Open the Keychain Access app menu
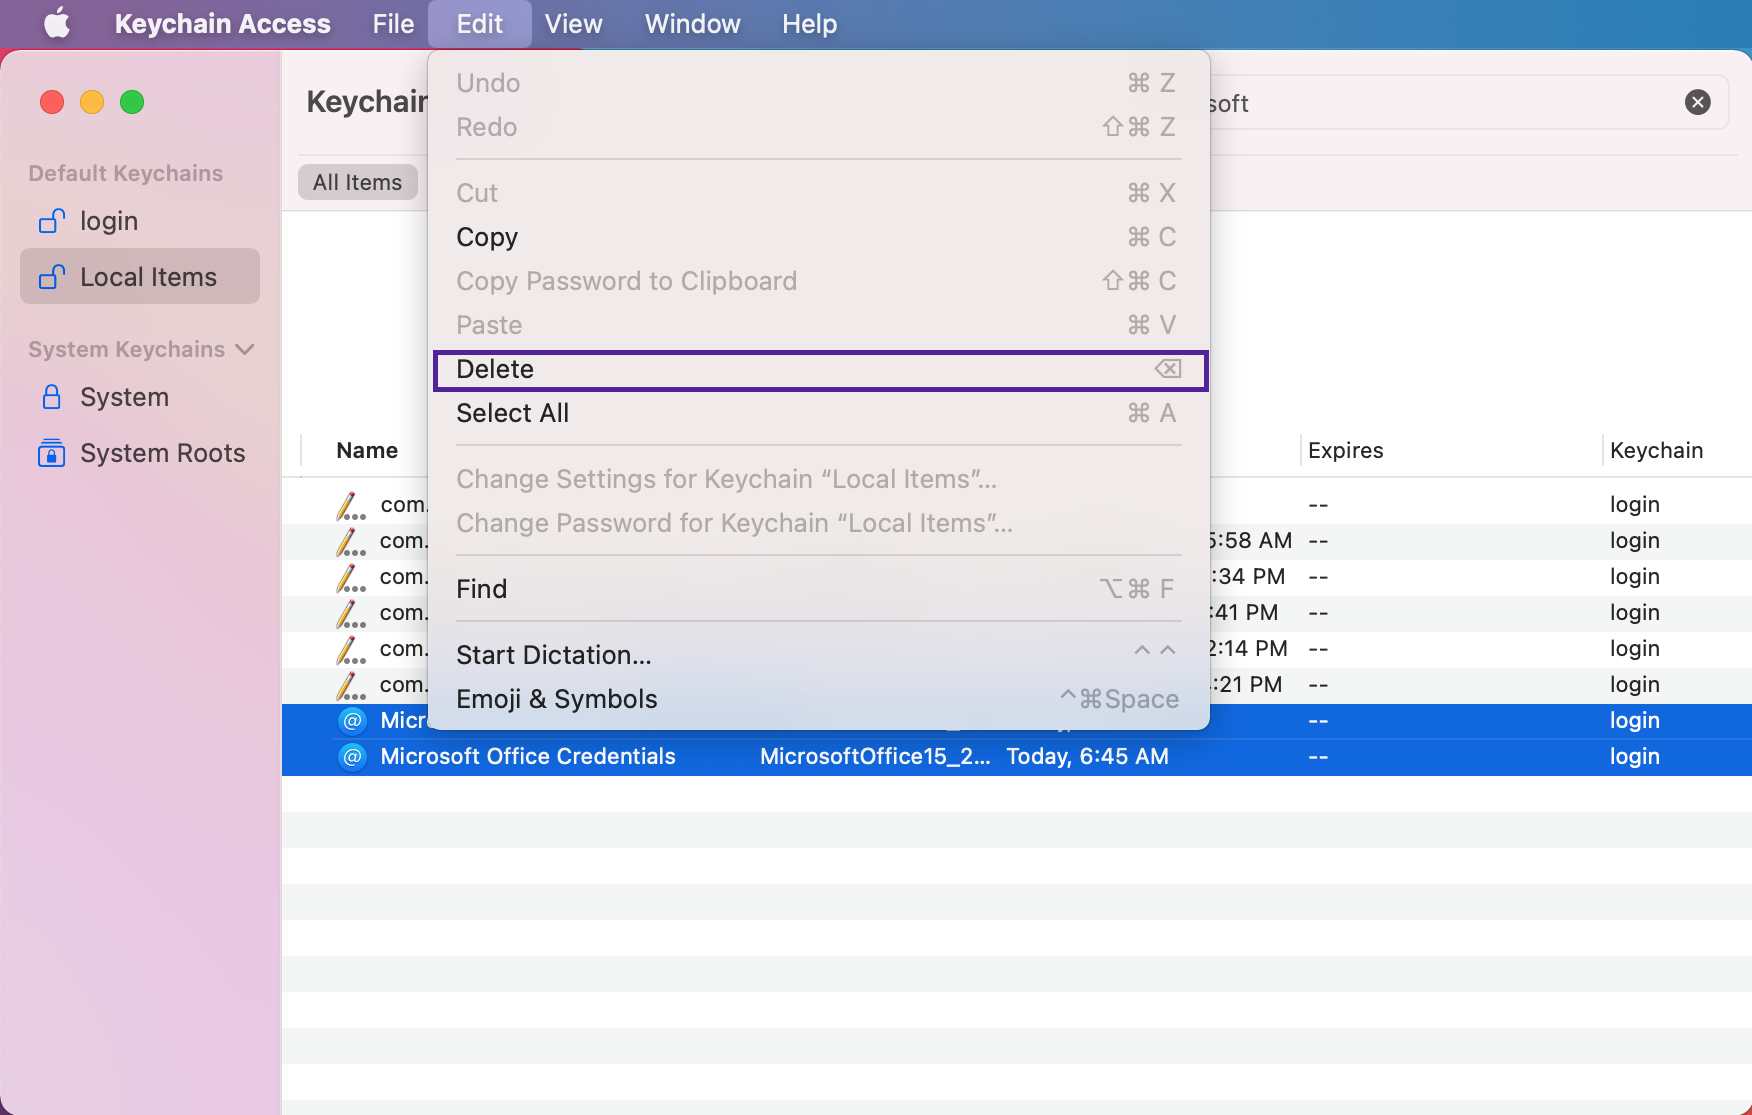 222,23
